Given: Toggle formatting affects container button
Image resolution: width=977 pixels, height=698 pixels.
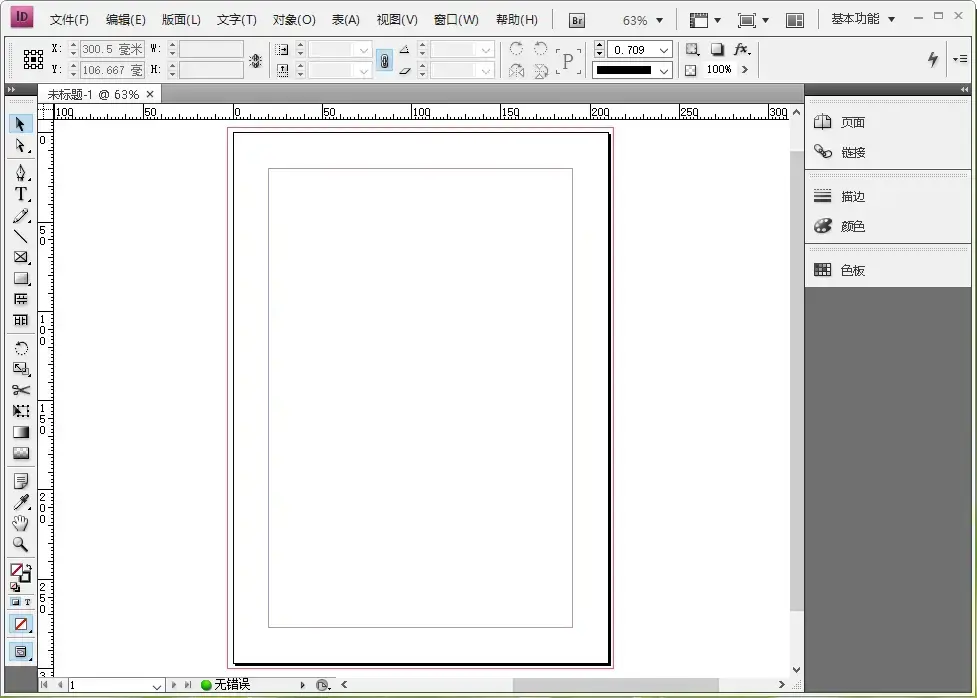Looking at the screenshot, I should coord(16,602).
